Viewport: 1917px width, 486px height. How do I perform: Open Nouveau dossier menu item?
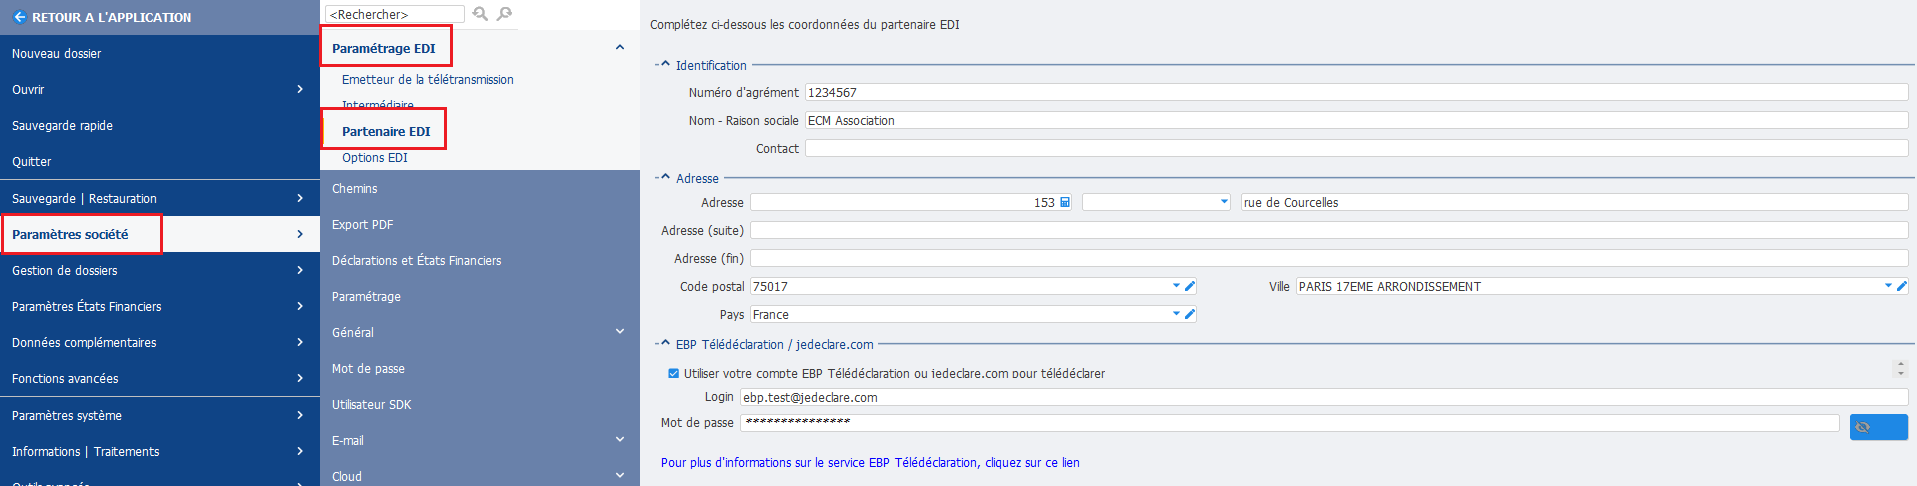[160, 53]
